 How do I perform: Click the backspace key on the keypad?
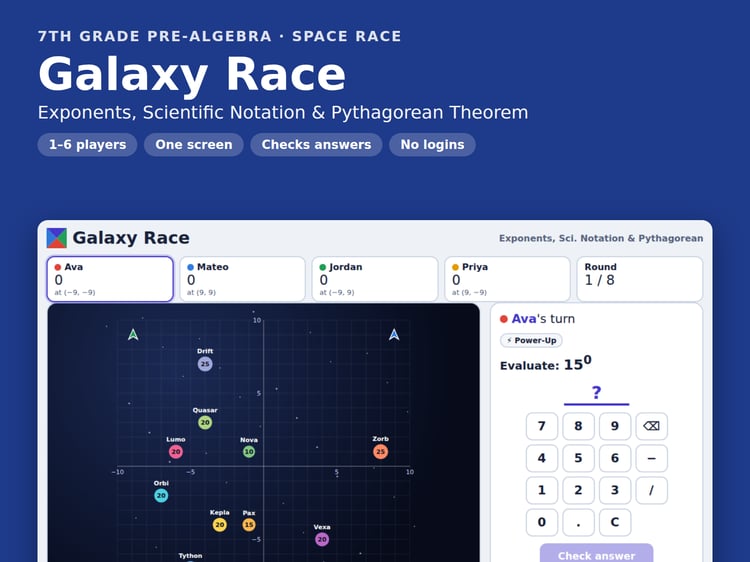click(x=651, y=426)
